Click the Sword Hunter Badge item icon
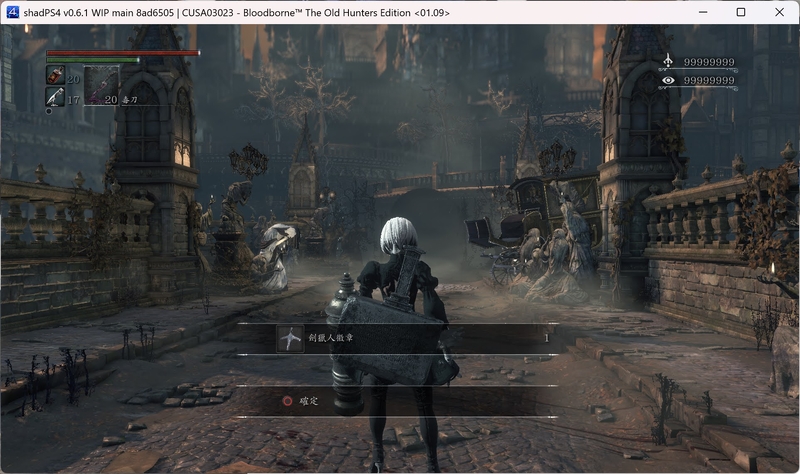 (290, 339)
